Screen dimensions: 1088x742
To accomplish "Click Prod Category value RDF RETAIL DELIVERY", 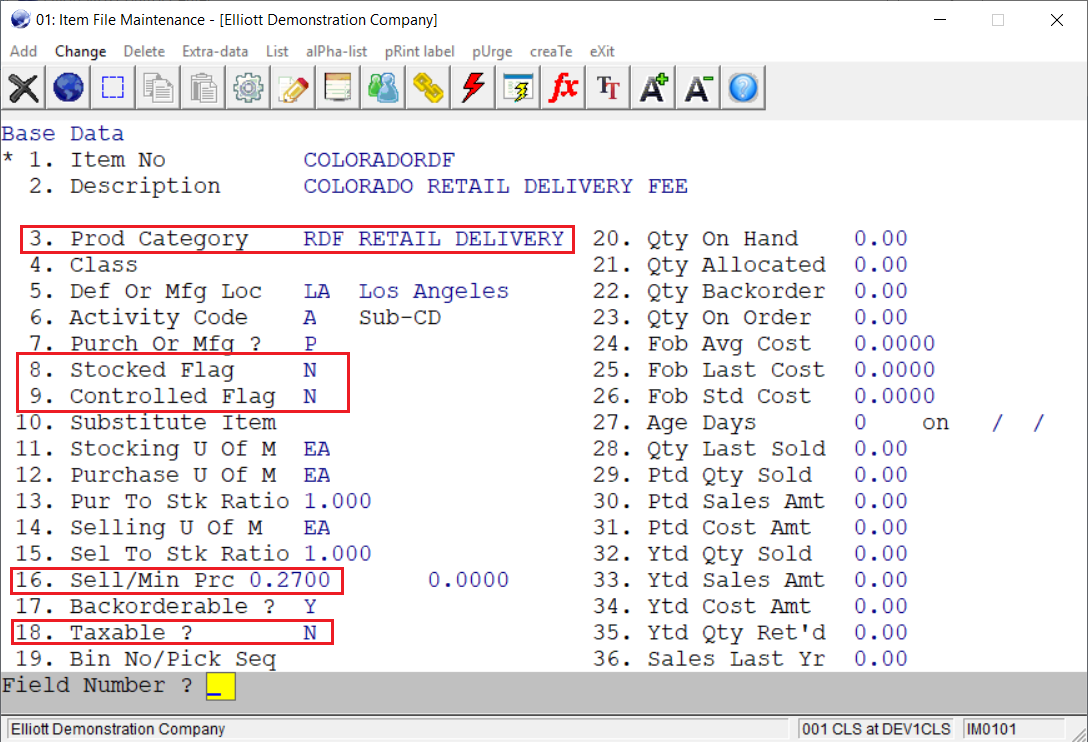I will pyautogui.click(x=434, y=239).
